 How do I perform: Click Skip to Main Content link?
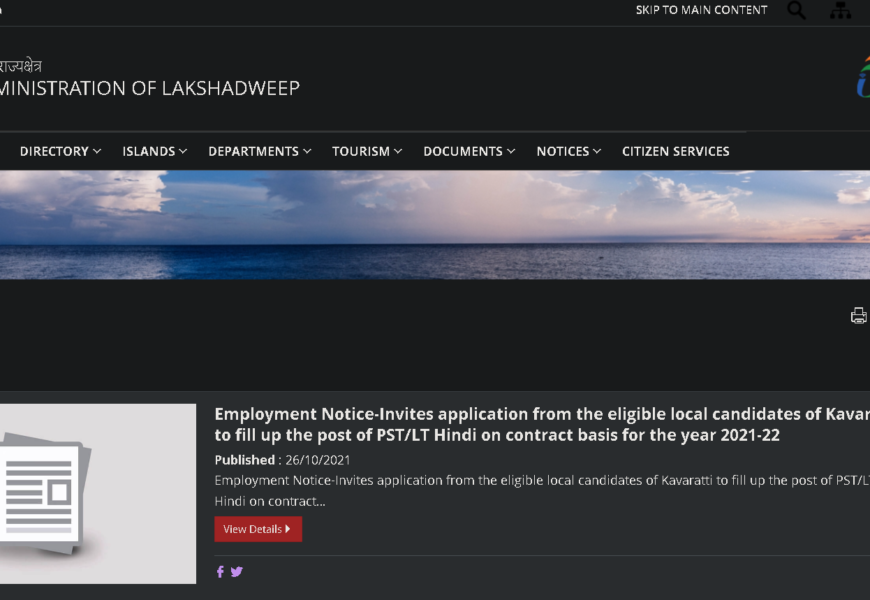tap(701, 10)
